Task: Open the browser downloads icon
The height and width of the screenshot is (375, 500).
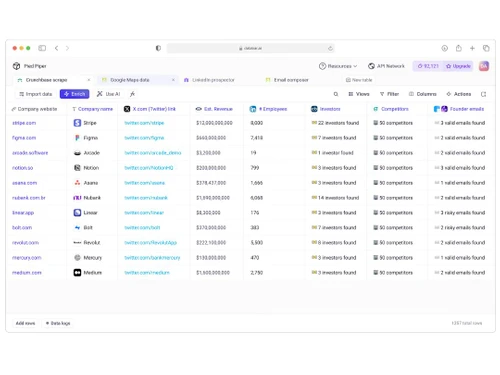Action: pos(445,48)
